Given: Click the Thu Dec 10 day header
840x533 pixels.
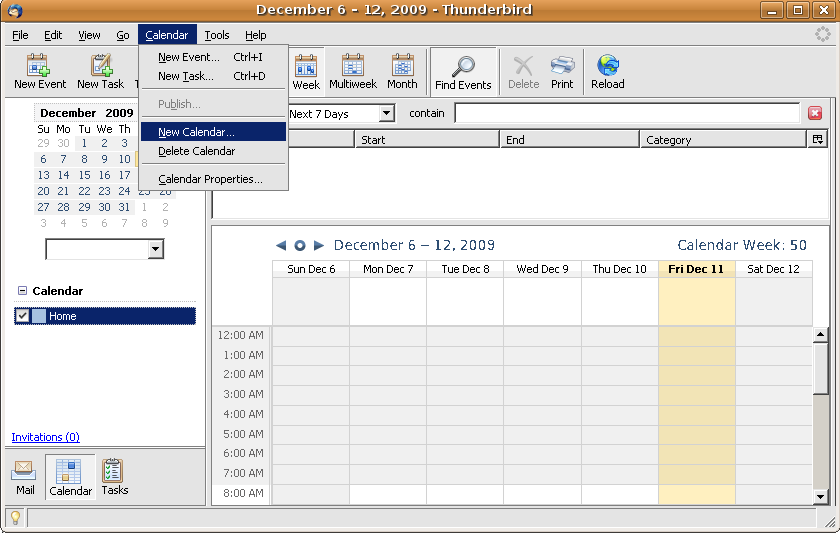Looking at the screenshot, I should tap(619, 269).
